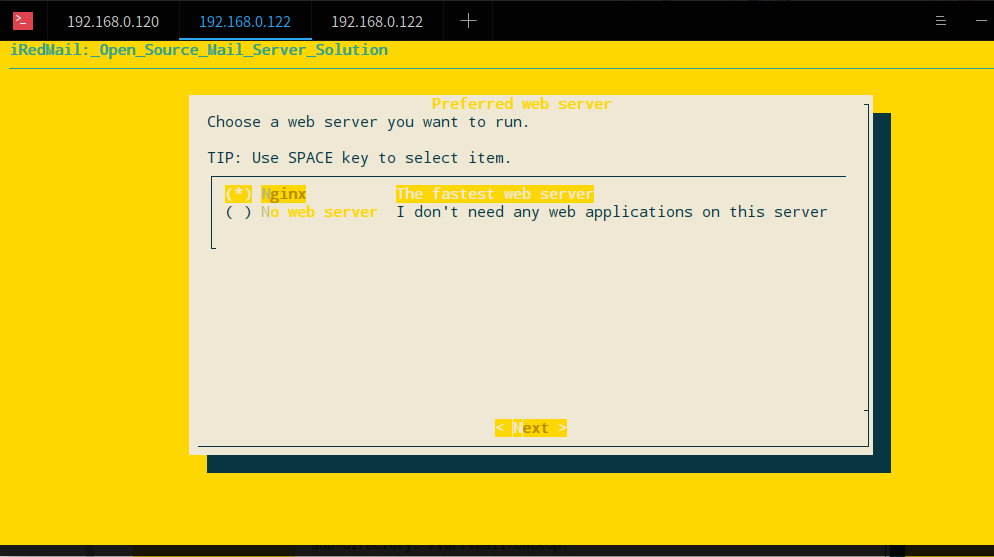Open the hamburger menu icon
The width and height of the screenshot is (994, 557).
pos(941,21)
